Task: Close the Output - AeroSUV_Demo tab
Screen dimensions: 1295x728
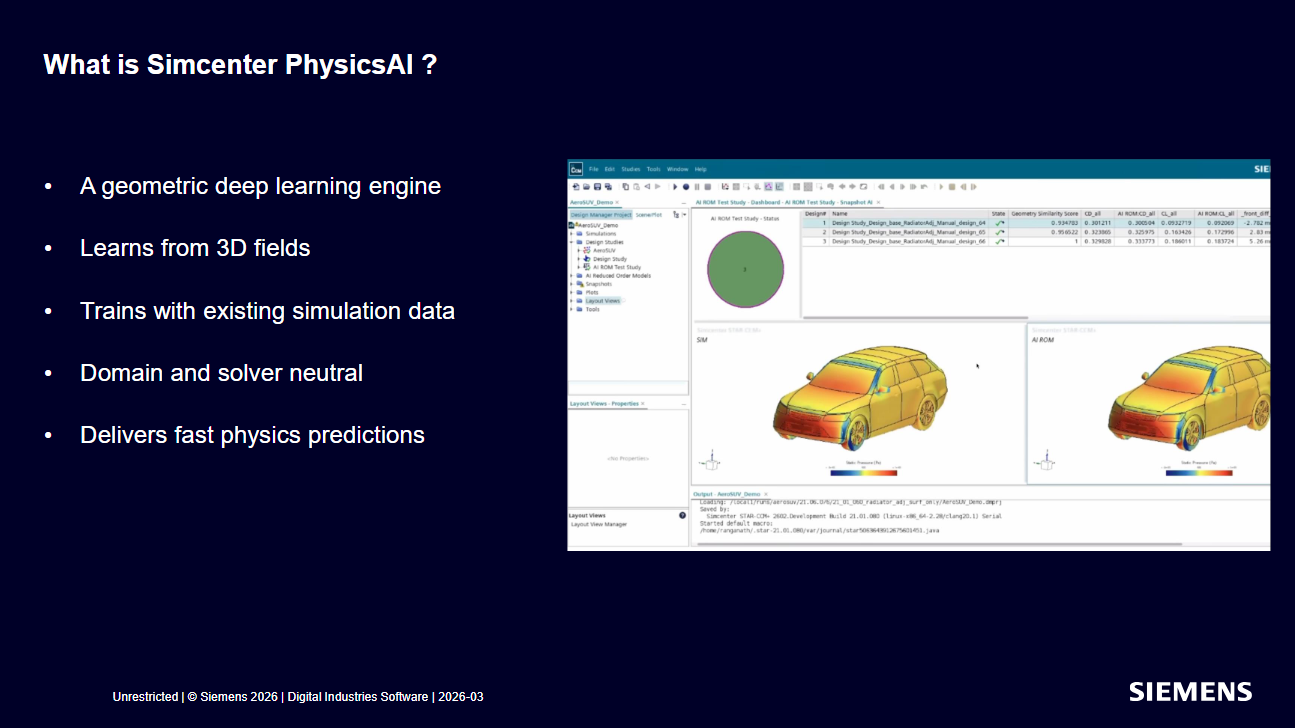Action: click(x=768, y=494)
